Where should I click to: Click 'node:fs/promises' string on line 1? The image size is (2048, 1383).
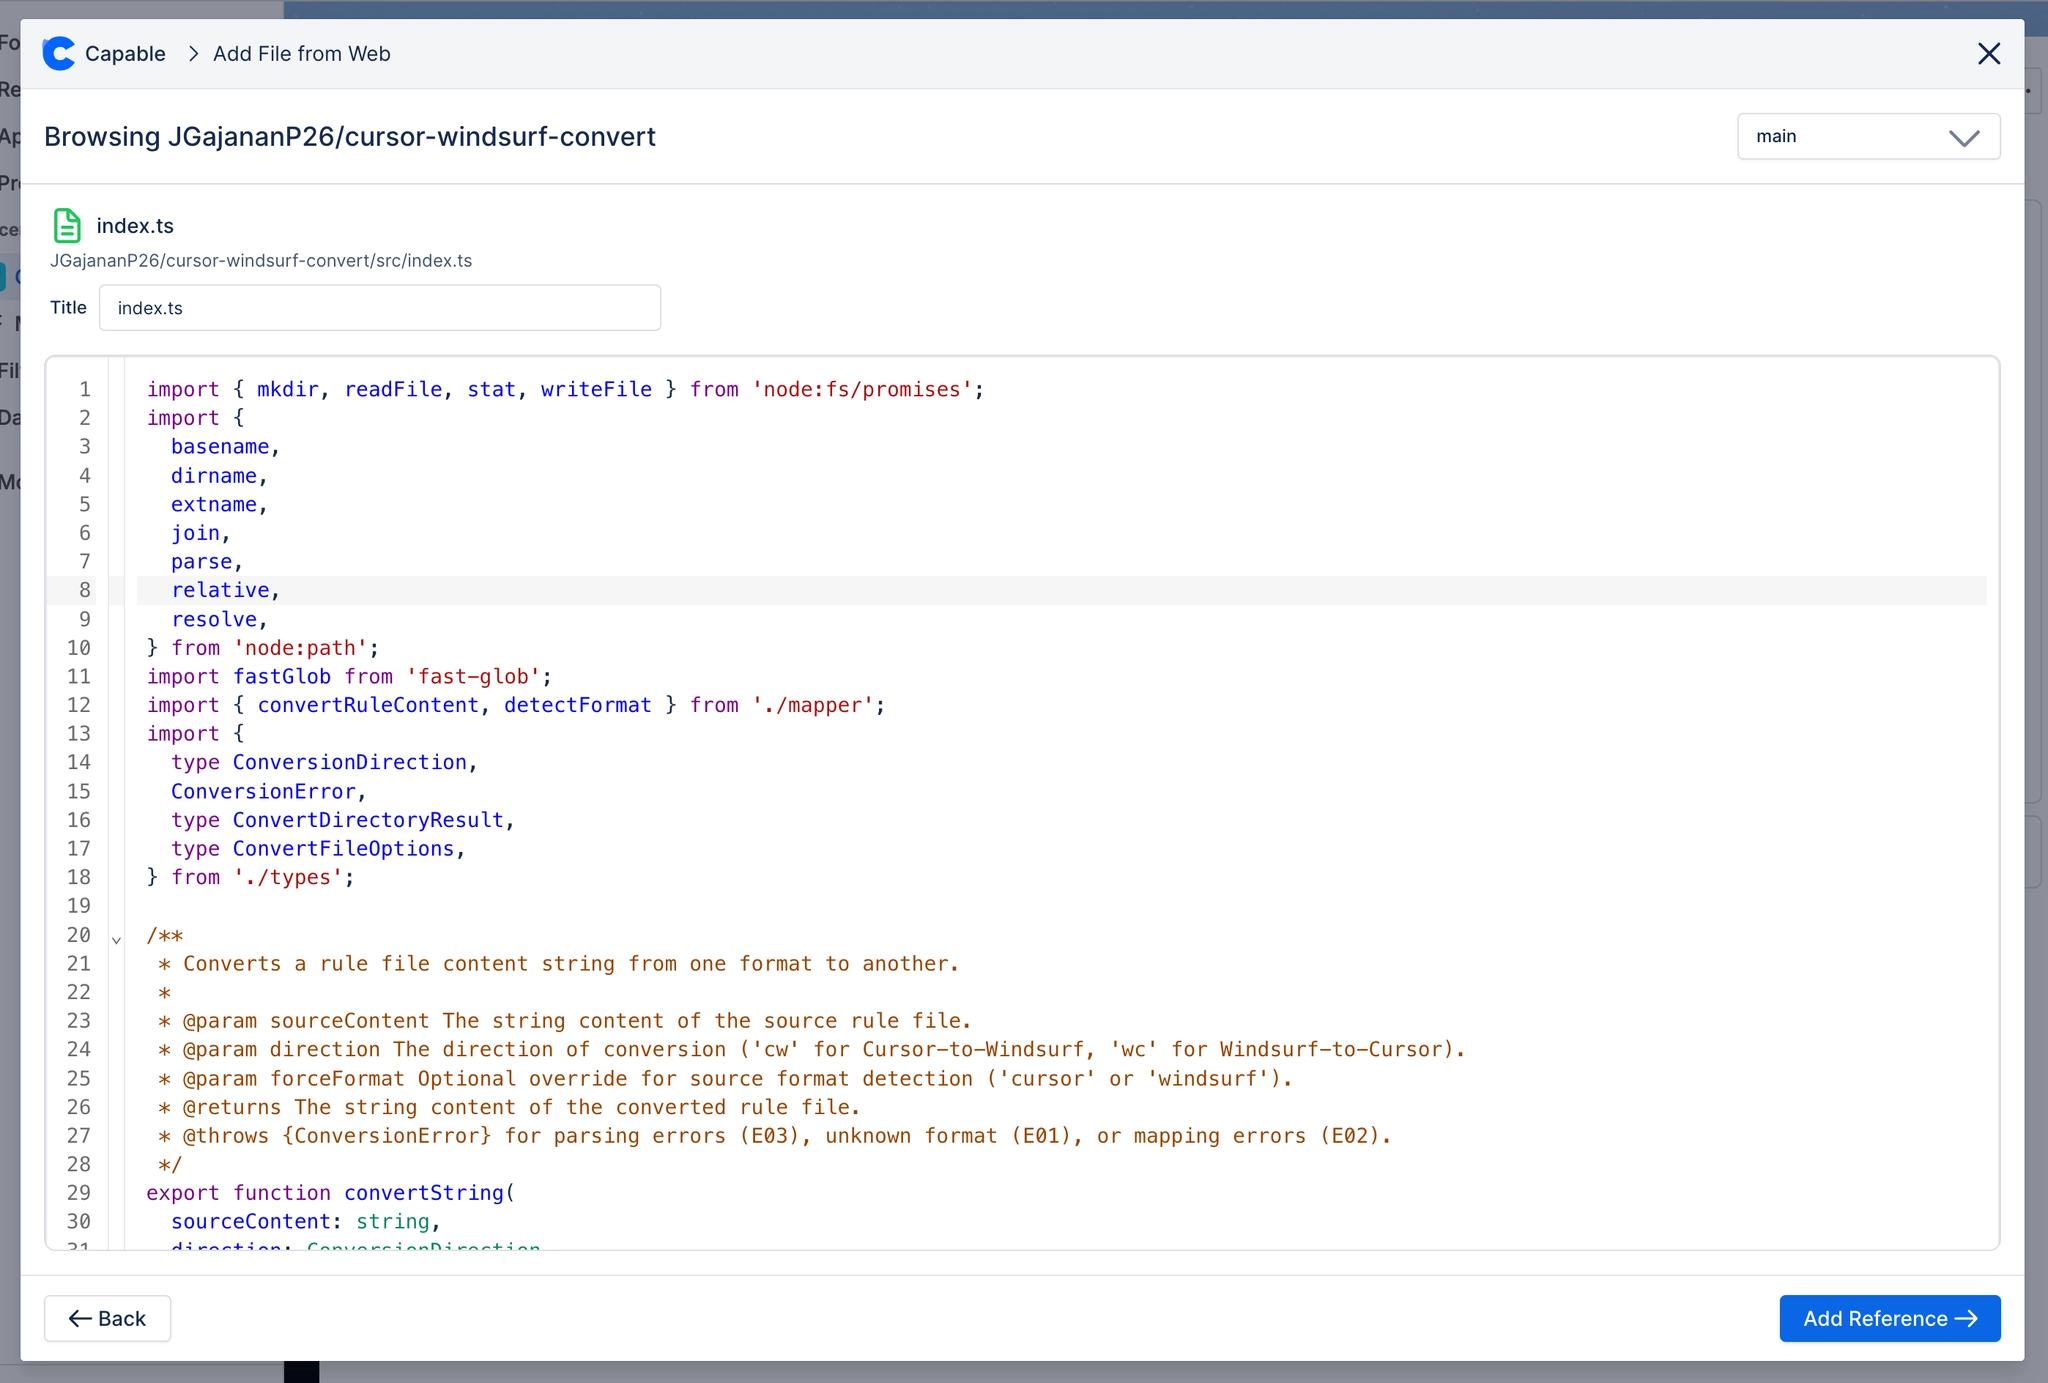pos(861,390)
